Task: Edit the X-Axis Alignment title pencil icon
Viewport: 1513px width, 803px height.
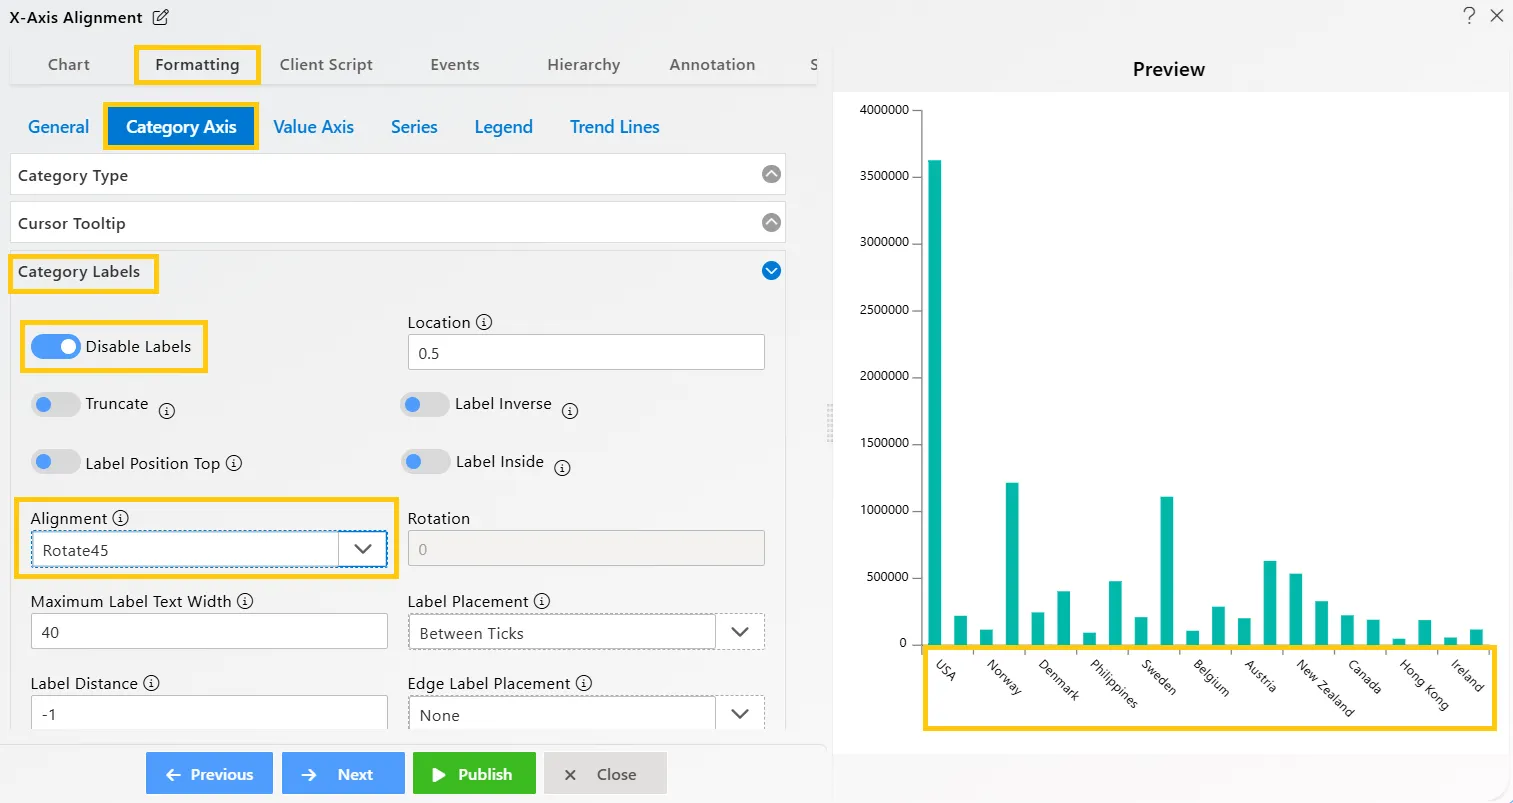Action: coord(161,17)
